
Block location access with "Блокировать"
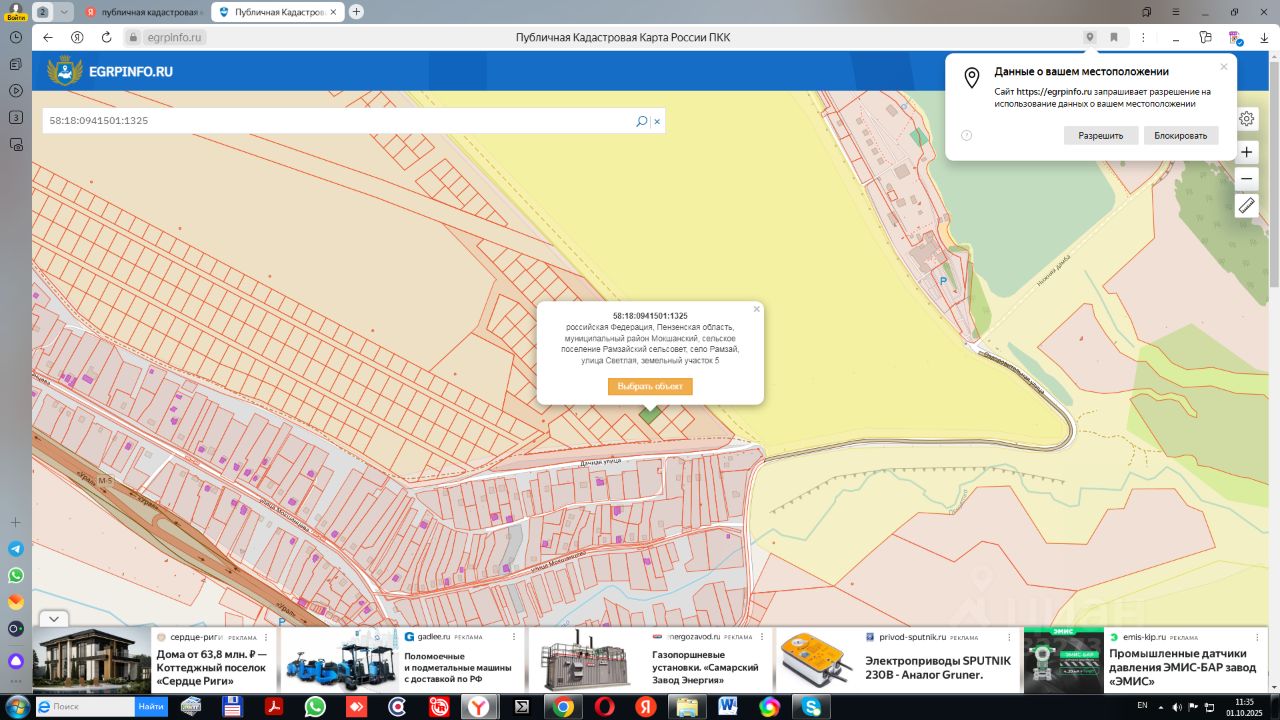[x=1180, y=135]
